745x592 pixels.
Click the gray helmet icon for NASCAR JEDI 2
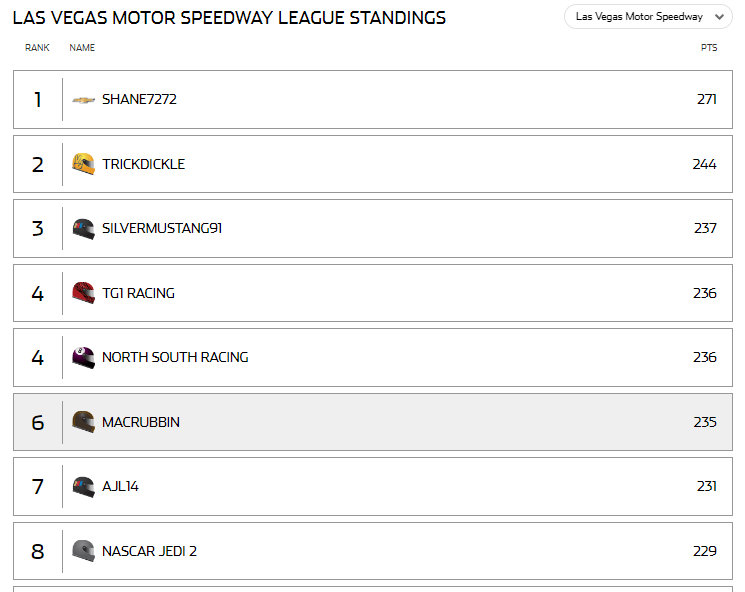[x=84, y=551]
